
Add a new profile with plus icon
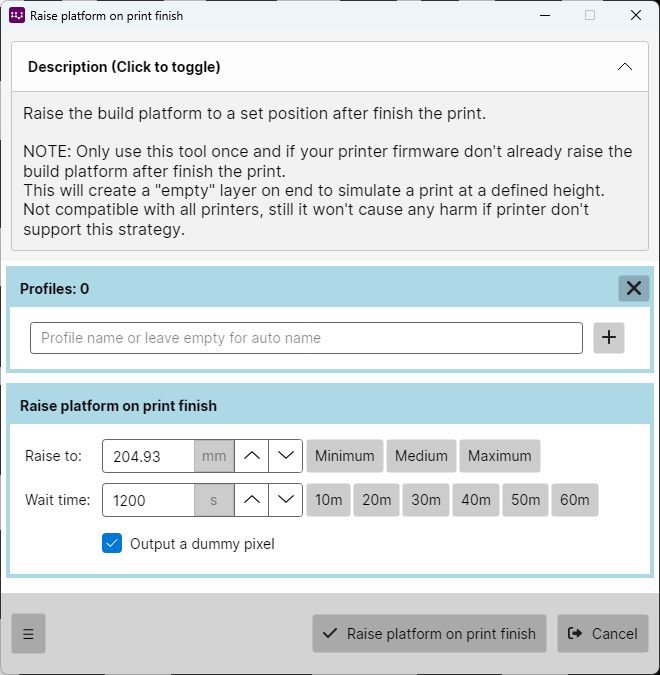coord(609,338)
